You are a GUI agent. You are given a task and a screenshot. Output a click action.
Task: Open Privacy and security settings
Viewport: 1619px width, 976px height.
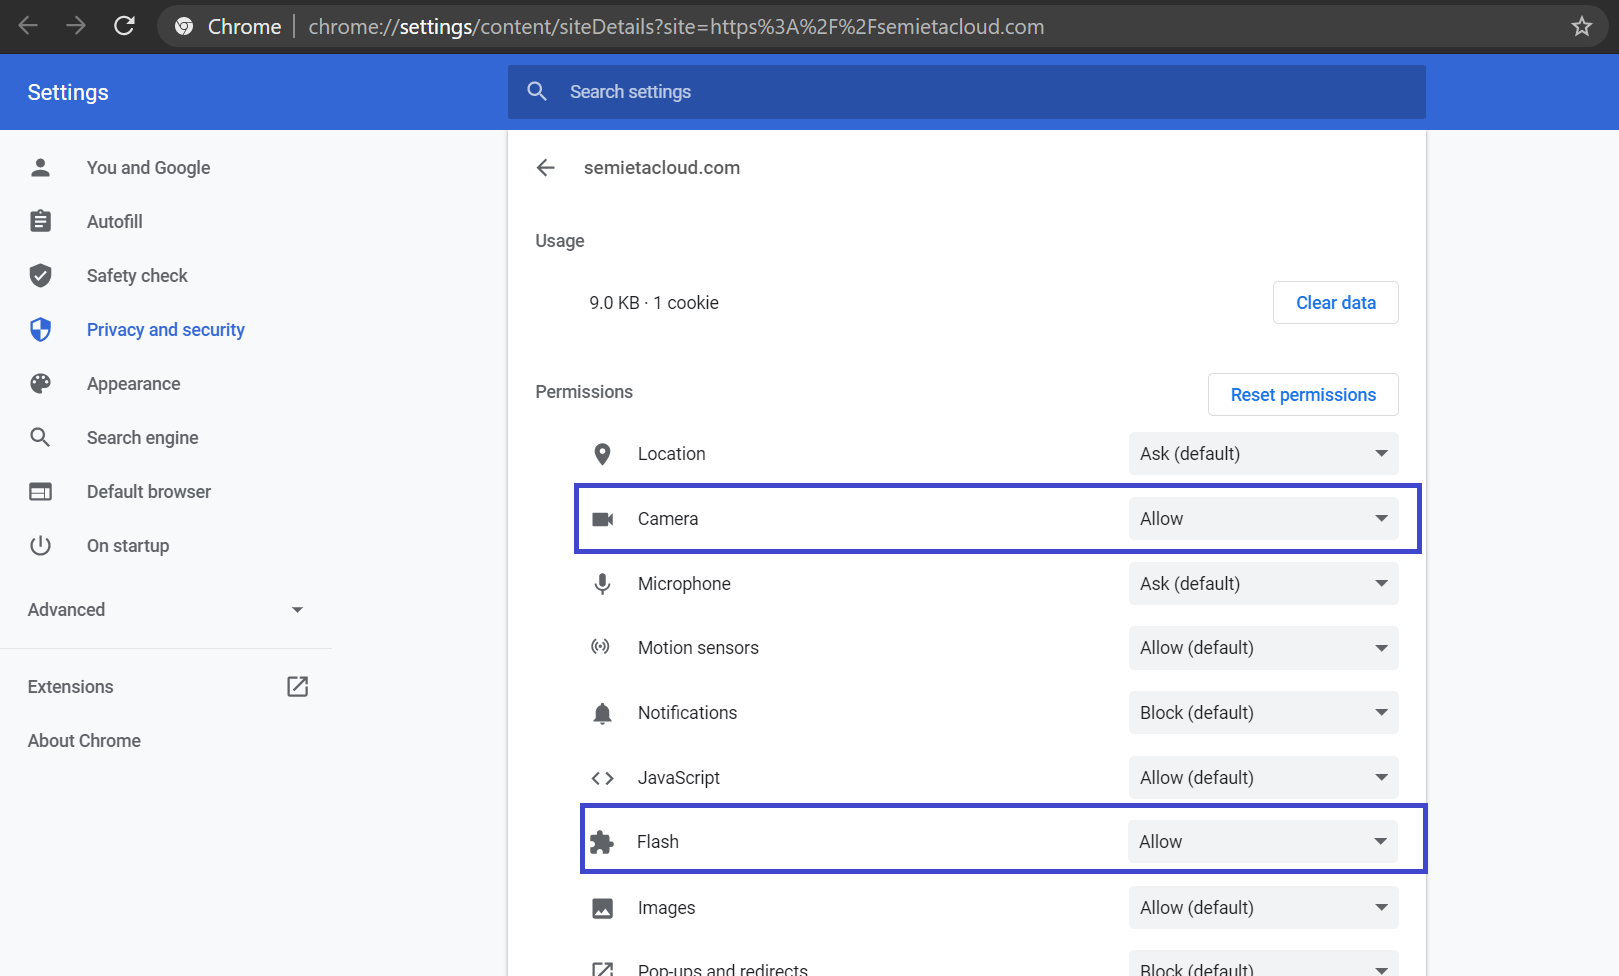coord(166,330)
